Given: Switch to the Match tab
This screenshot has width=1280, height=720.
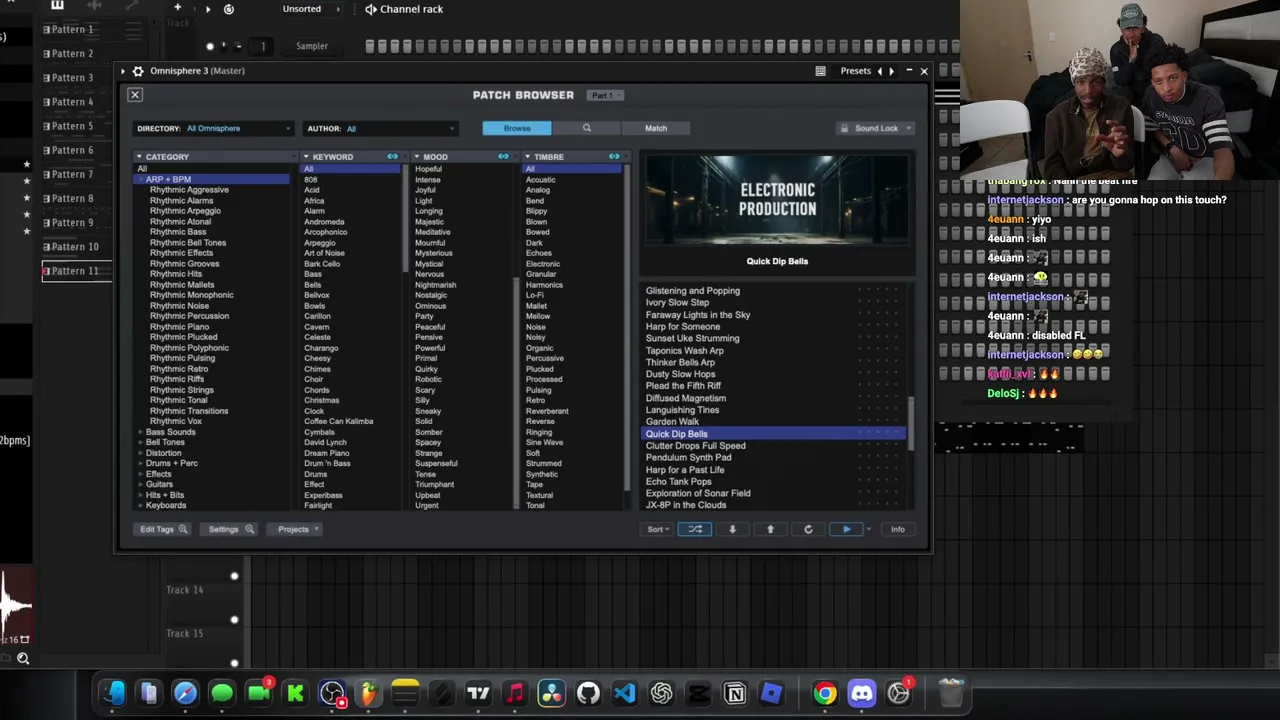Looking at the screenshot, I should 656,128.
